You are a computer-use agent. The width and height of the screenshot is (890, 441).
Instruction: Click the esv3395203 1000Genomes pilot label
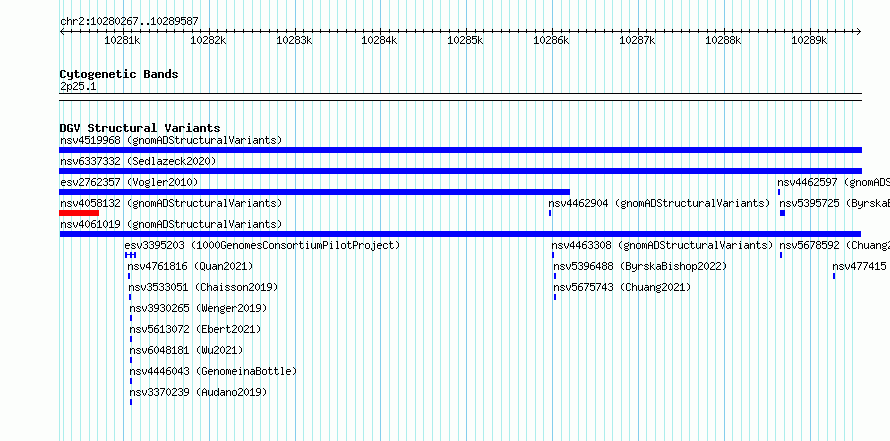[262, 245]
